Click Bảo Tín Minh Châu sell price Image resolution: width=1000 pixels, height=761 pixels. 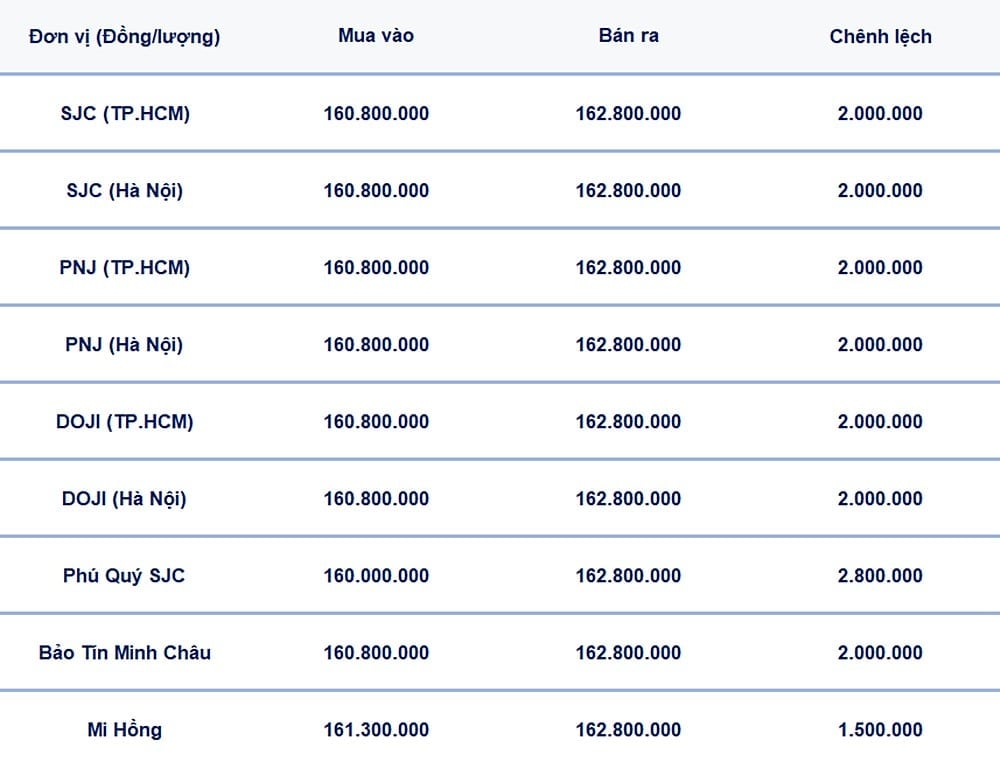coord(628,653)
